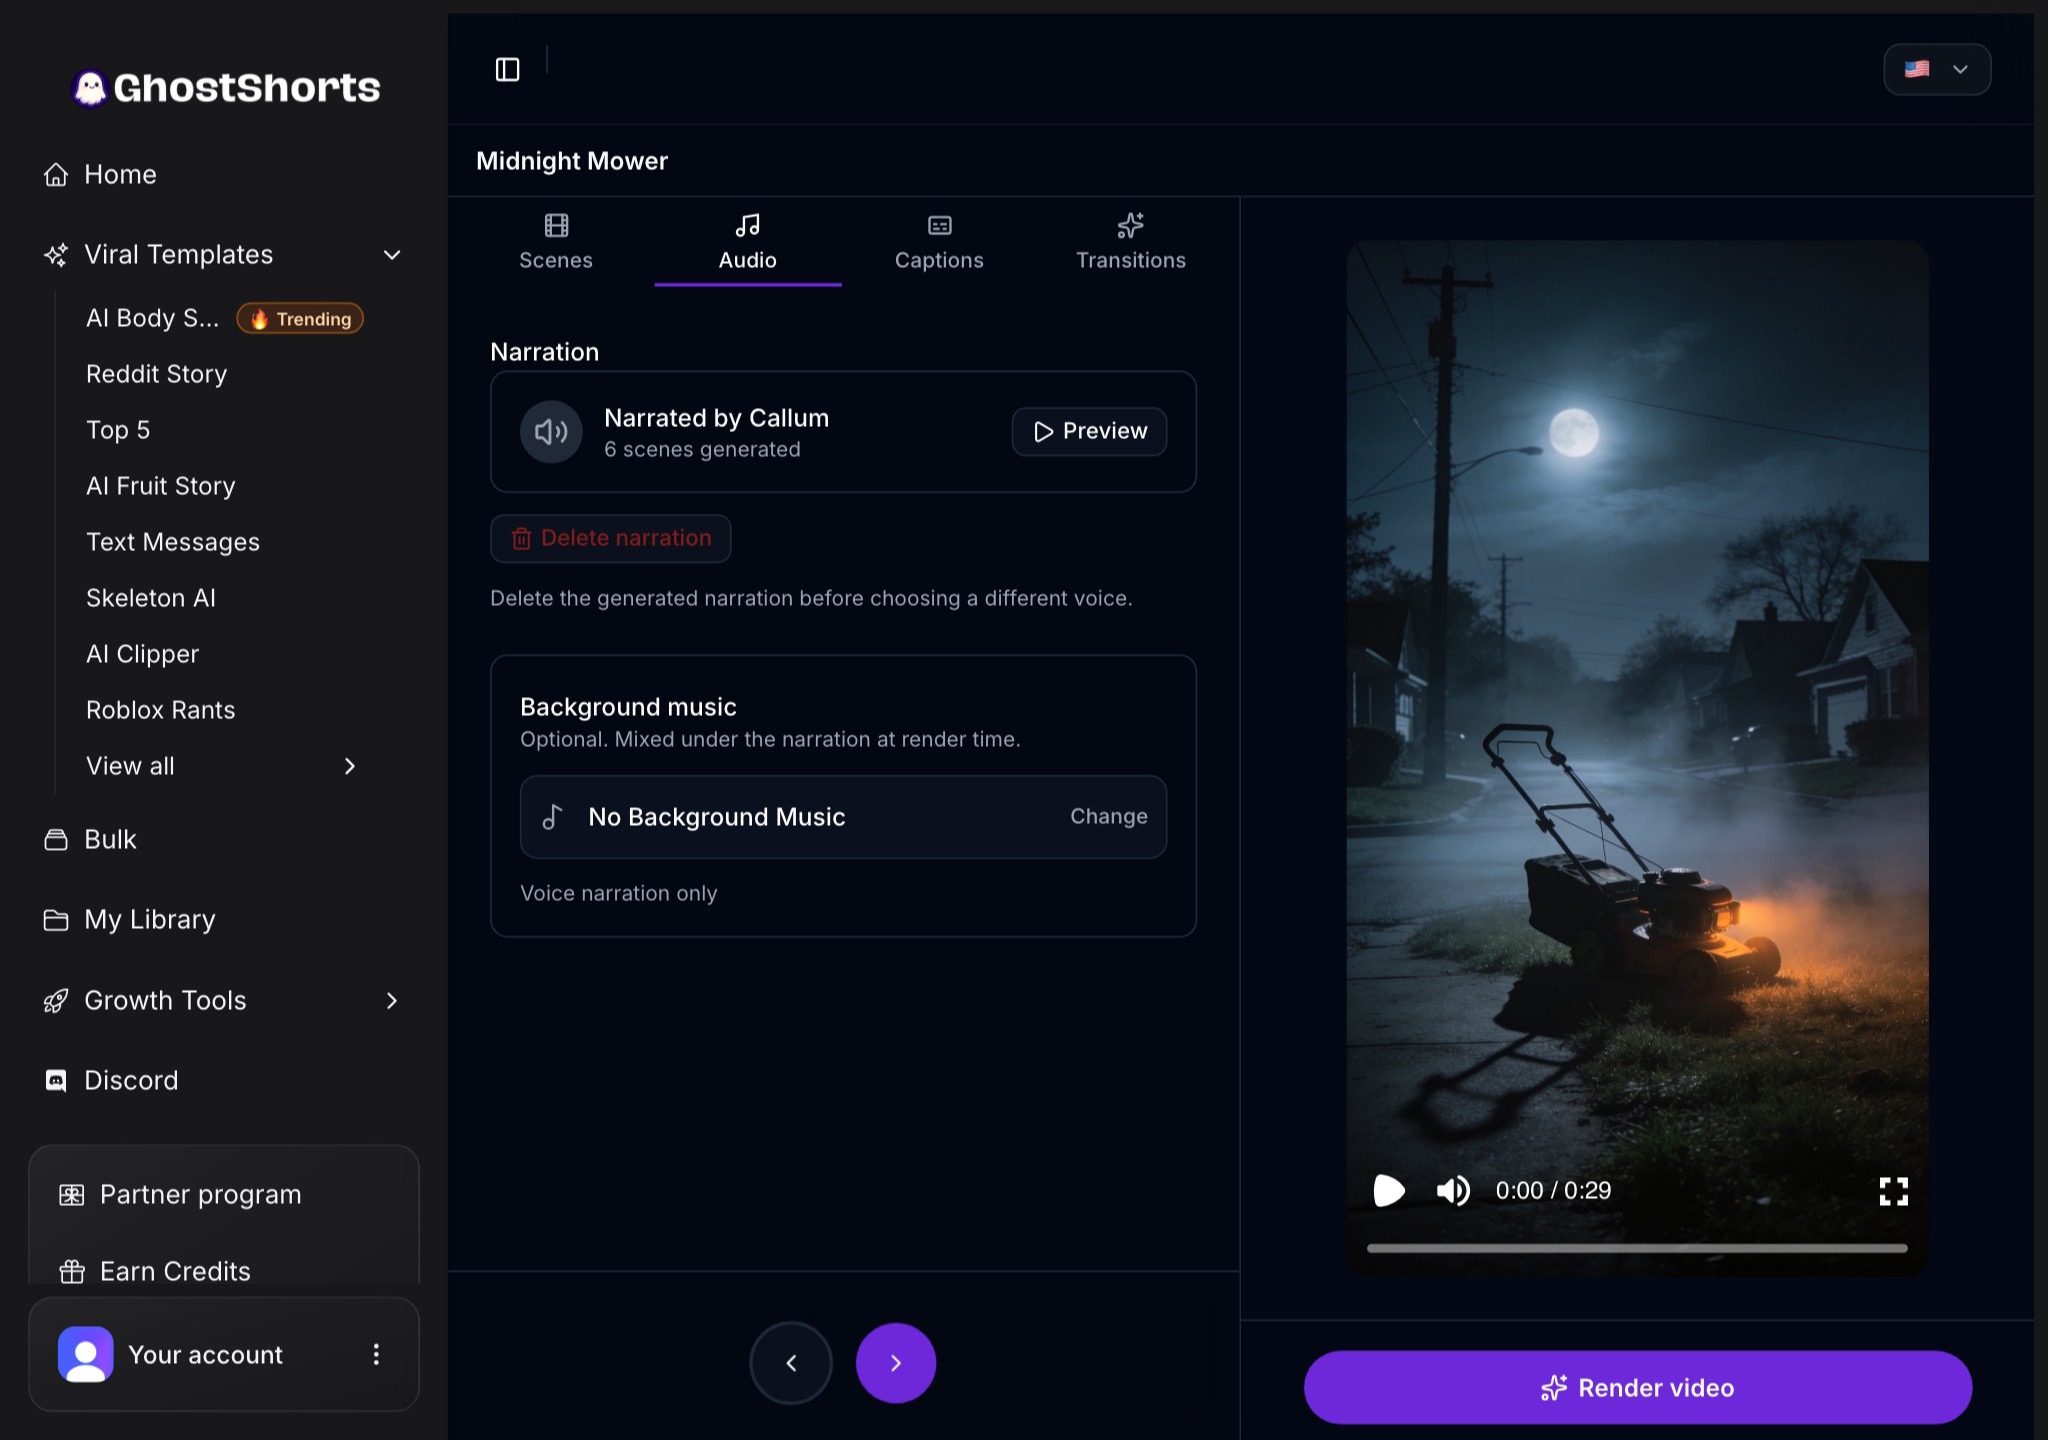Play the video preview

coord(1389,1190)
